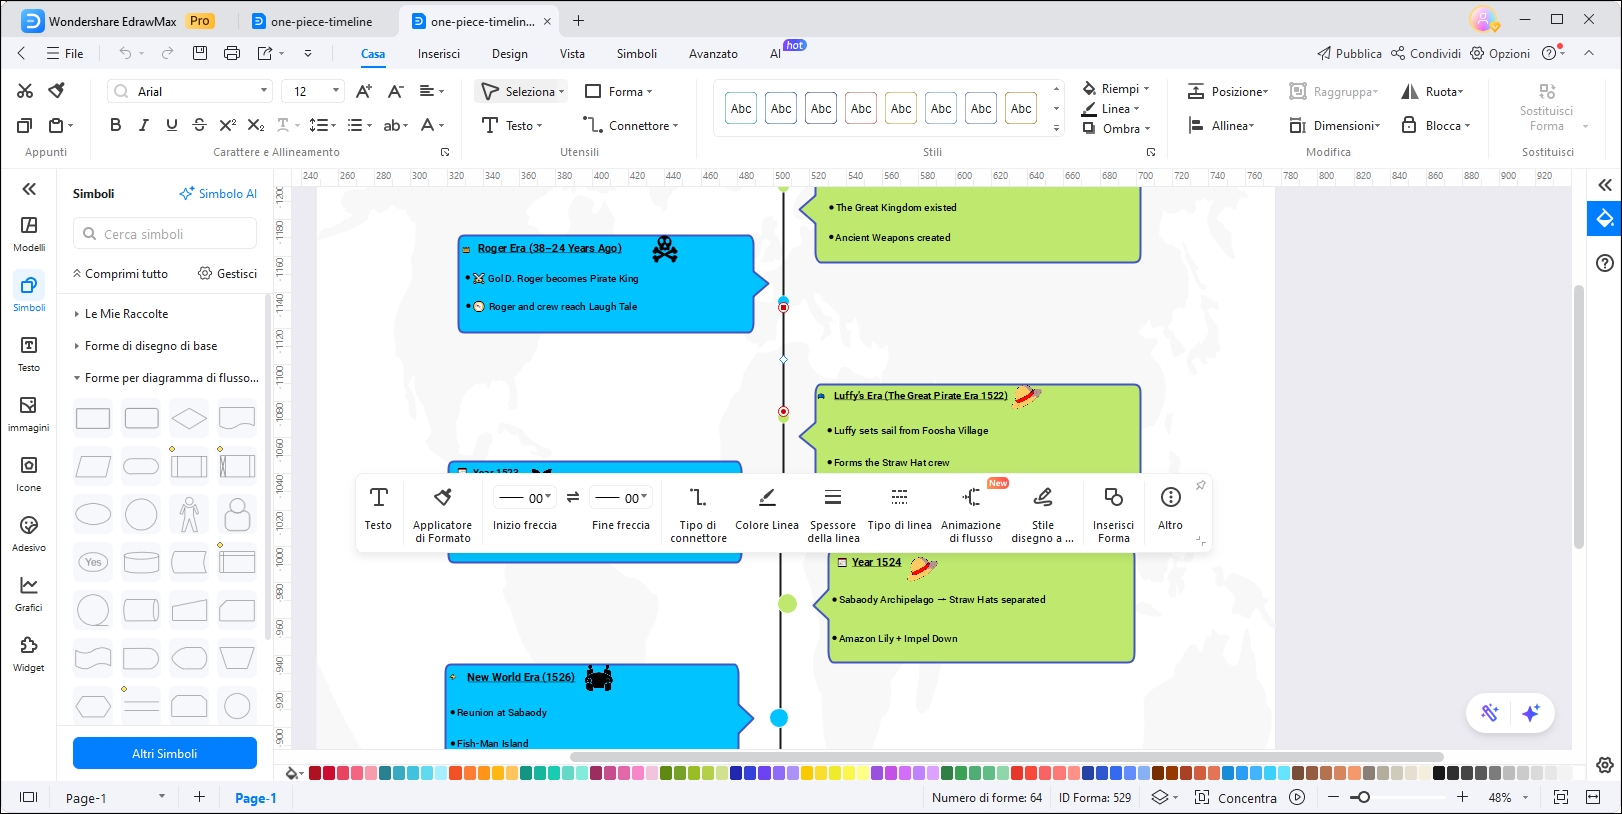The width and height of the screenshot is (1622, 814).
Task: Open the immagini sidebar panel
Action: [x=29, y=414]
